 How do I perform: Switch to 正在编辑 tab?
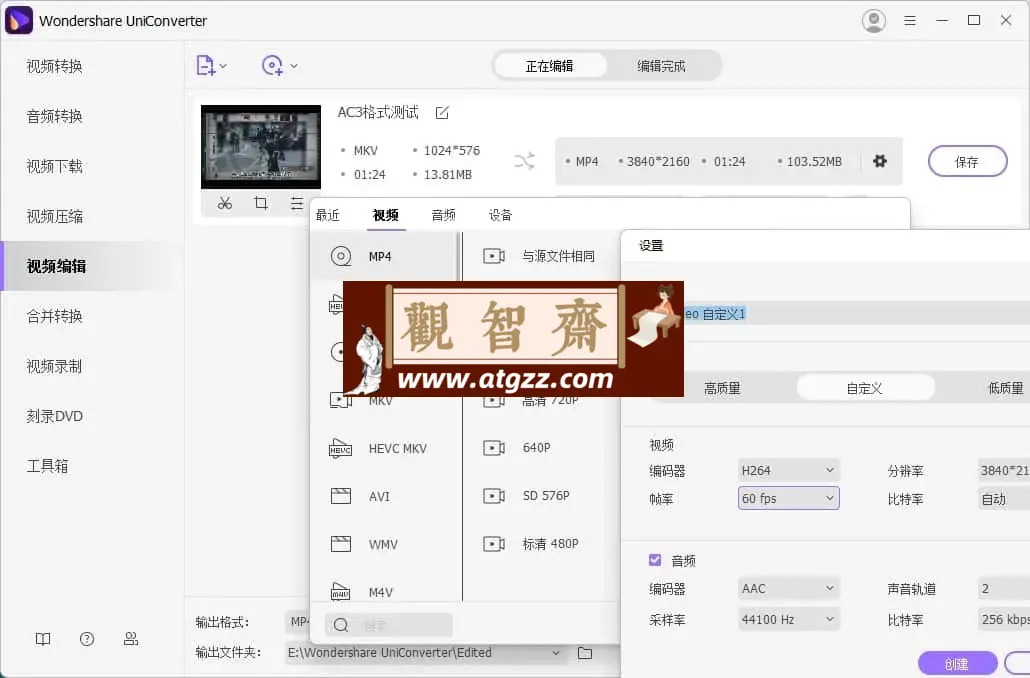[x=549, y=66]
